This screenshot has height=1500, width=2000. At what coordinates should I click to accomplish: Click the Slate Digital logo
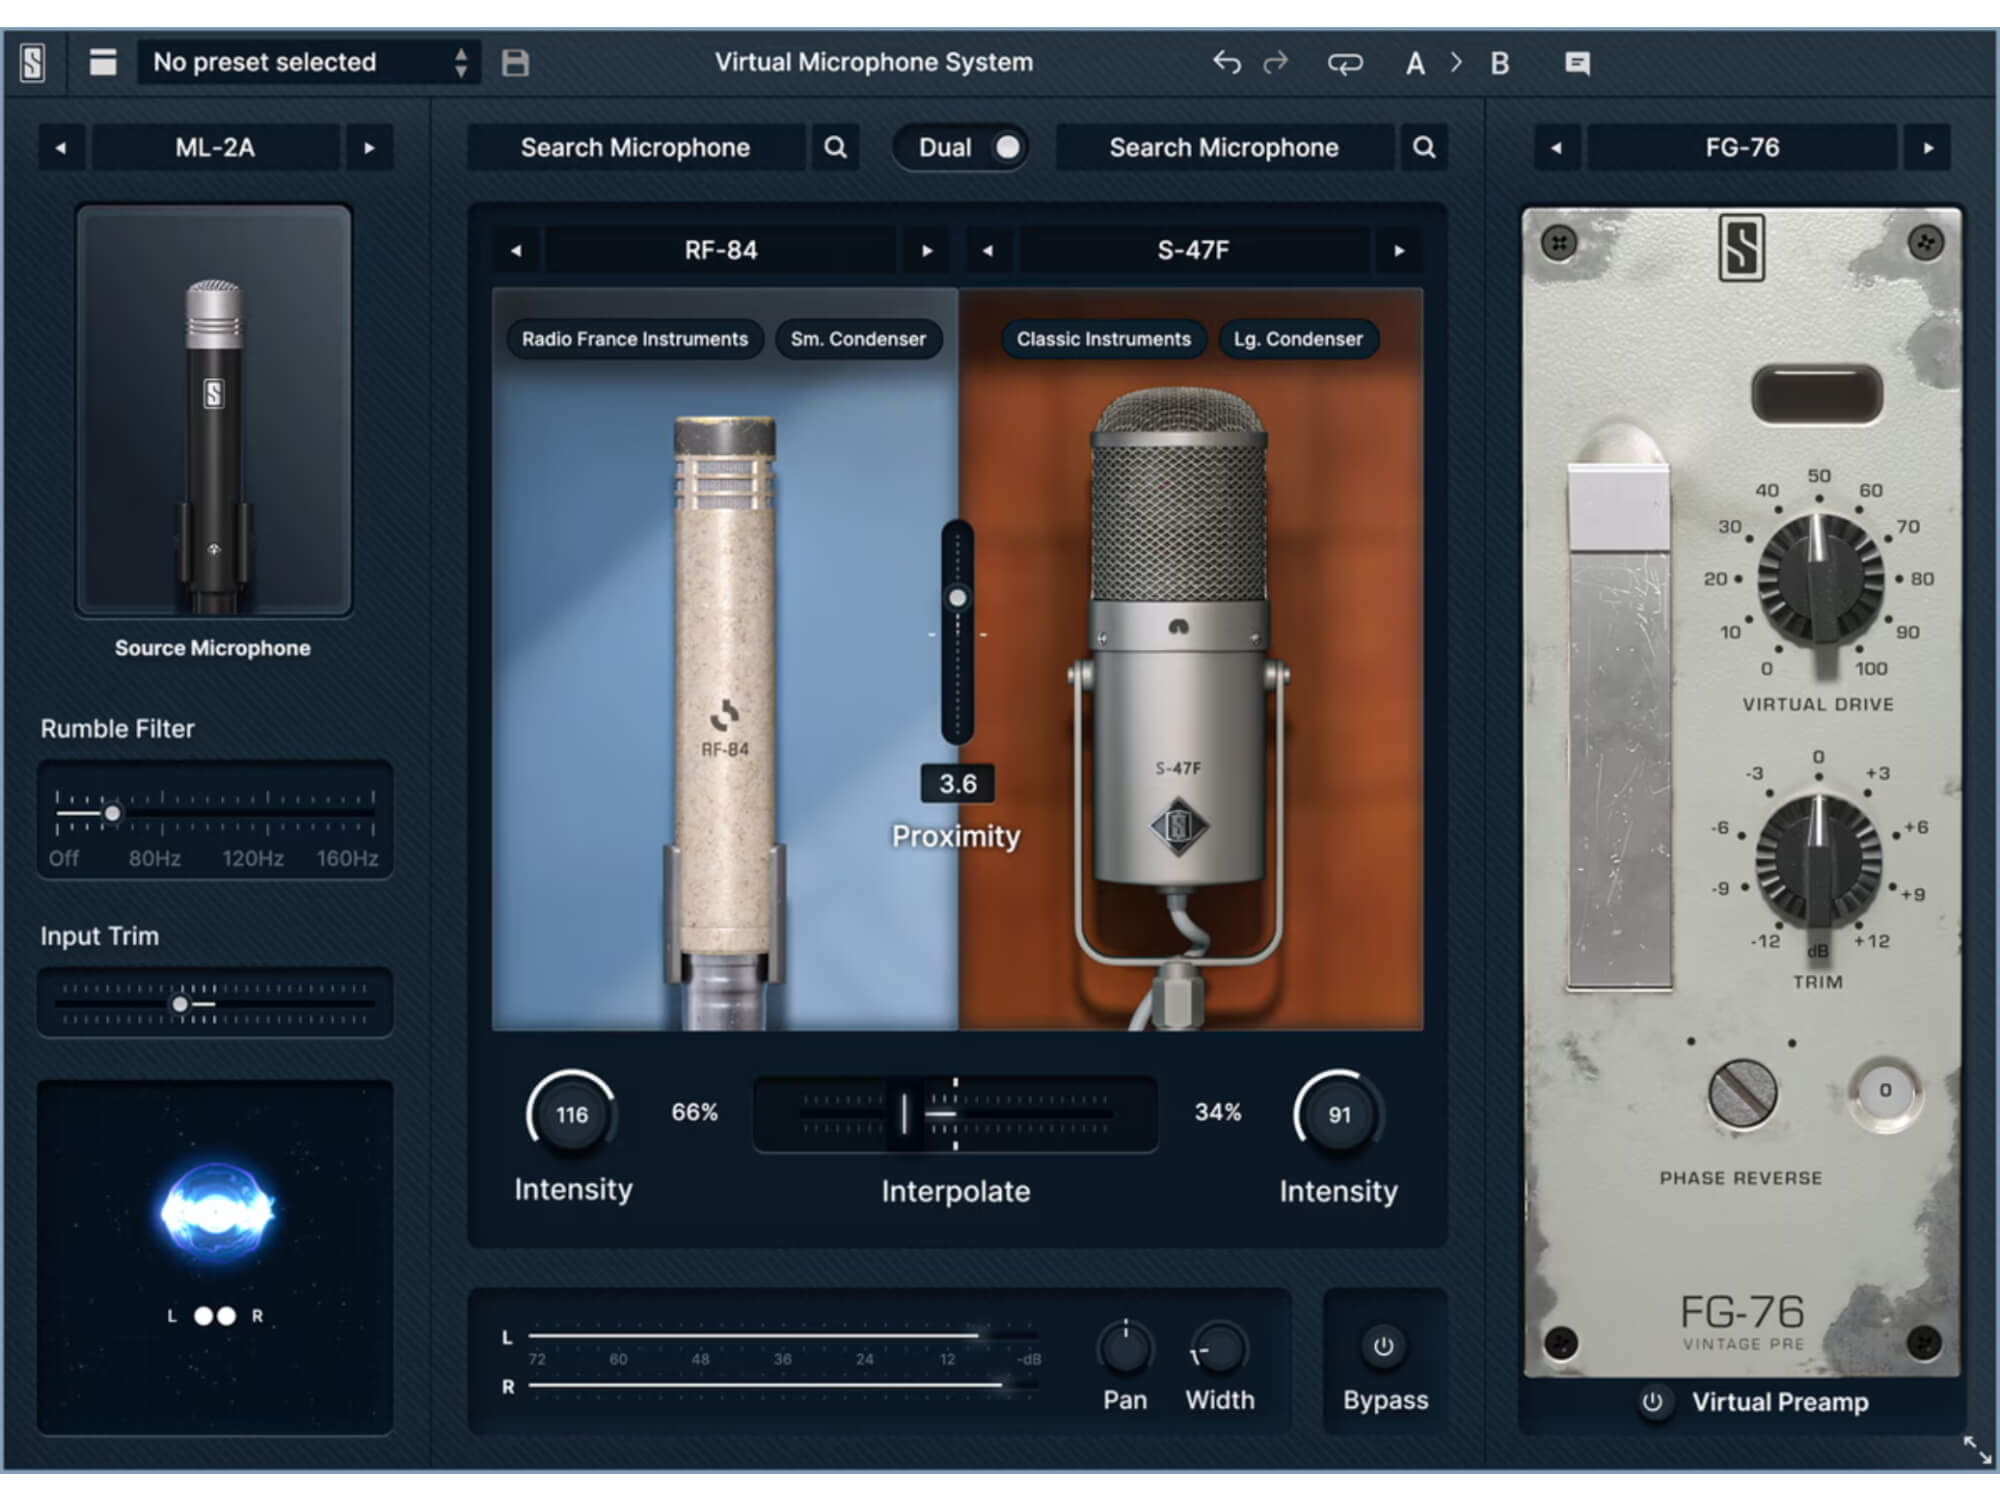coord(30,62)
